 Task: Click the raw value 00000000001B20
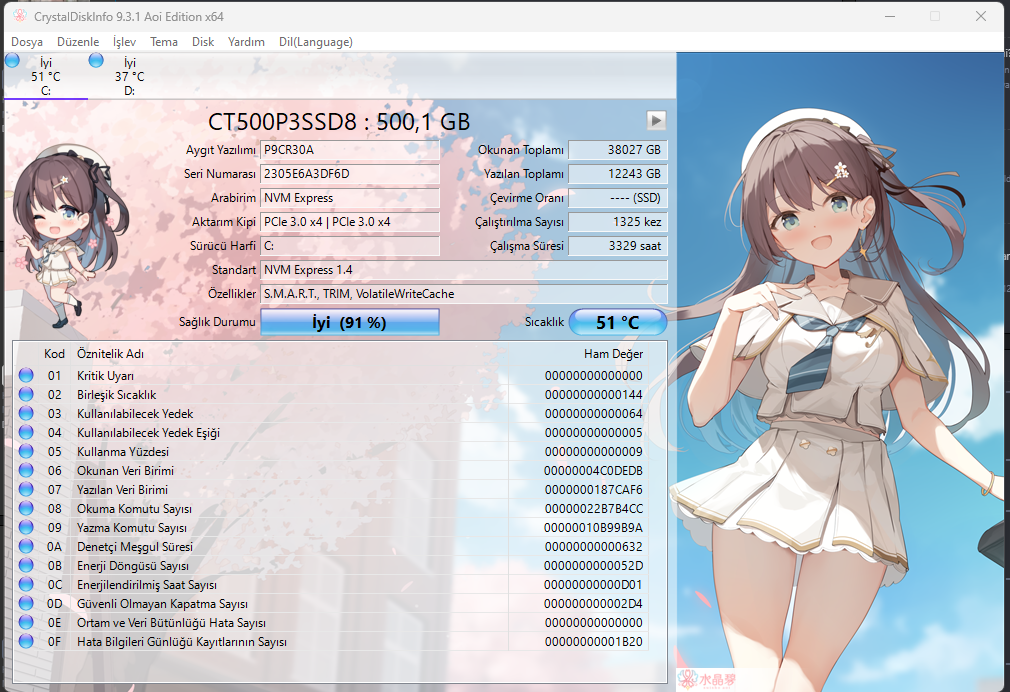point(593,642)
